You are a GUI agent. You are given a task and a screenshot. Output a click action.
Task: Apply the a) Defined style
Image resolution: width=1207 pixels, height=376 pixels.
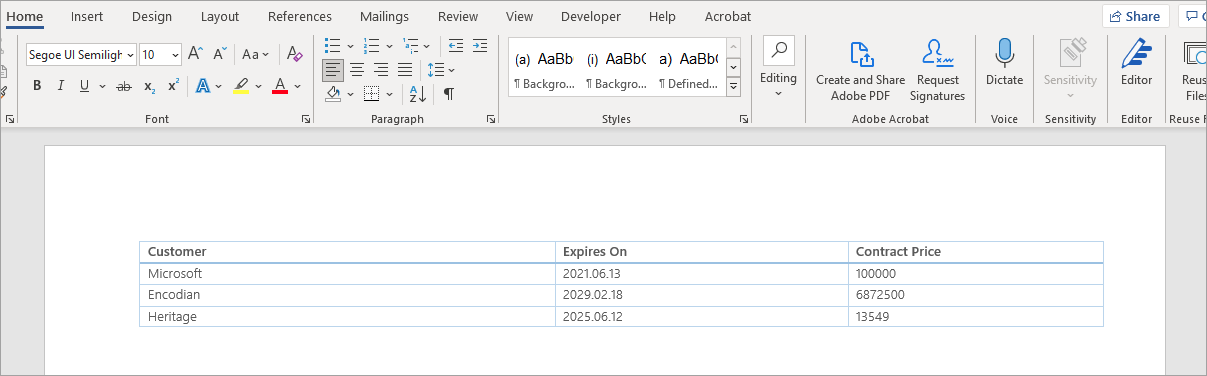(x=689, y=69)
